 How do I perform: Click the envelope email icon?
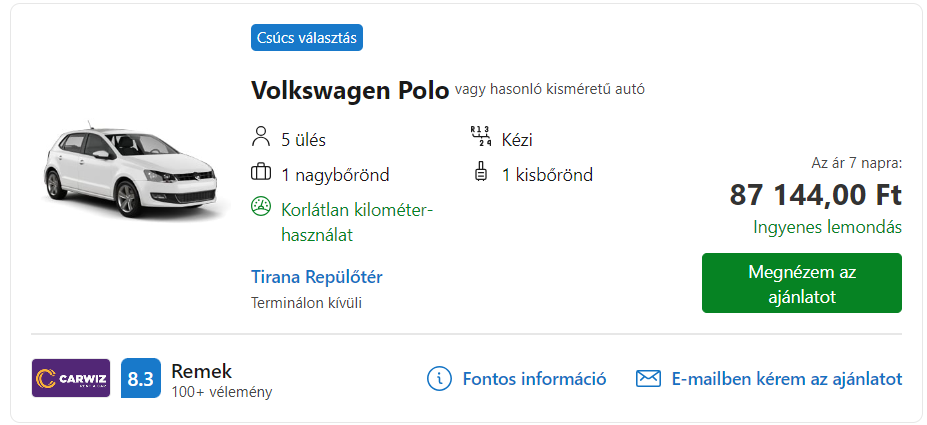click(x=648, y=378)
